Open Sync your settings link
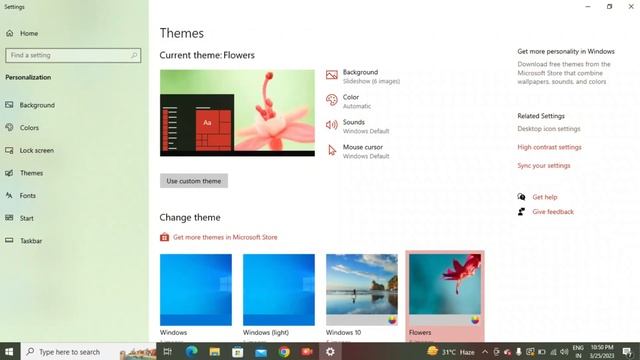Viewport: 640px width, 360px height. pos(544,165)
